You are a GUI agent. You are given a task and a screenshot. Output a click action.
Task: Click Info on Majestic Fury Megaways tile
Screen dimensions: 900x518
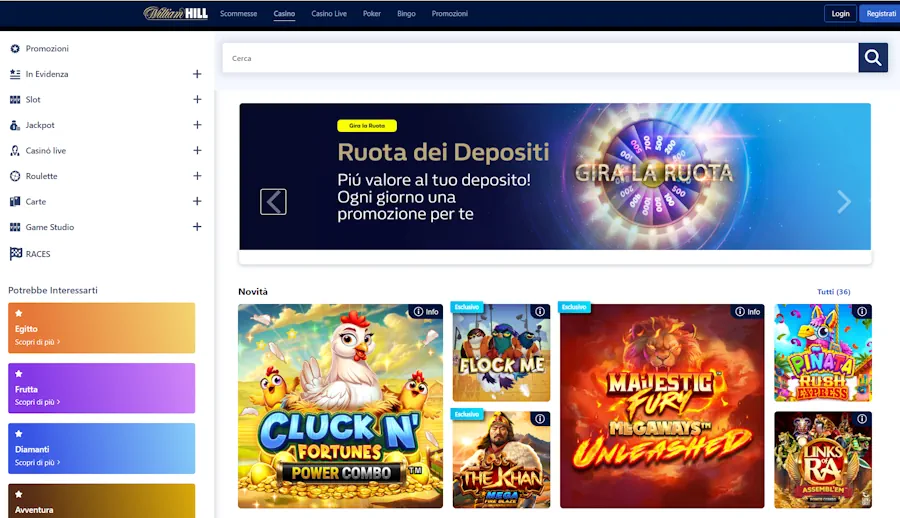(747, 311)
